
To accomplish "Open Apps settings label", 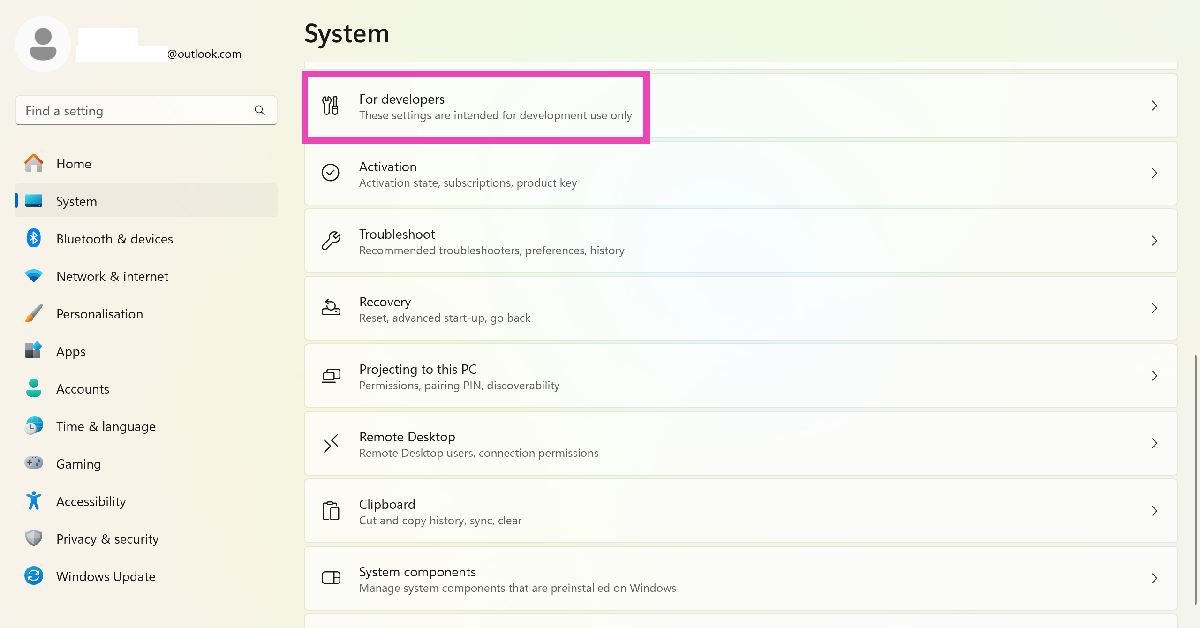I will (x=71, y=352).
